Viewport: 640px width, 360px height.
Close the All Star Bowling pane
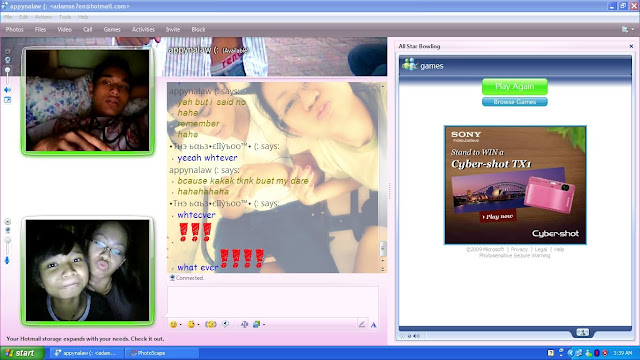click(631, 46)
